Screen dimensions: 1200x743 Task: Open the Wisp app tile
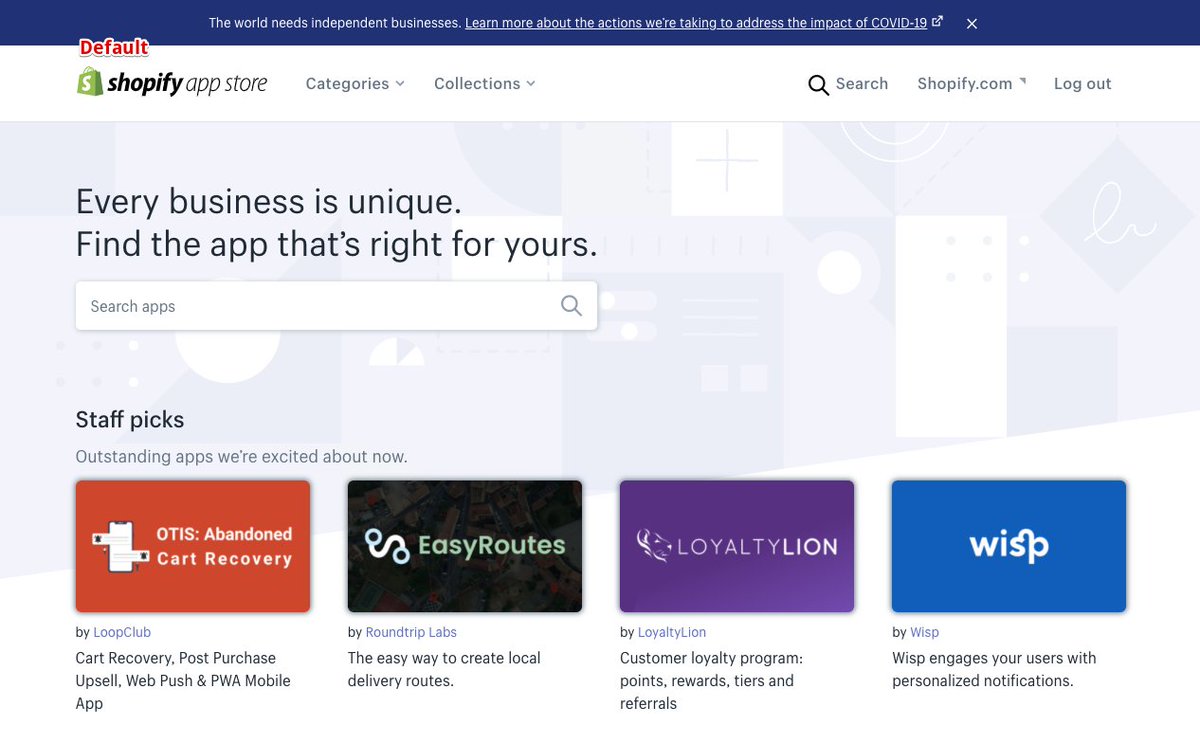(x=1009, y=546)
